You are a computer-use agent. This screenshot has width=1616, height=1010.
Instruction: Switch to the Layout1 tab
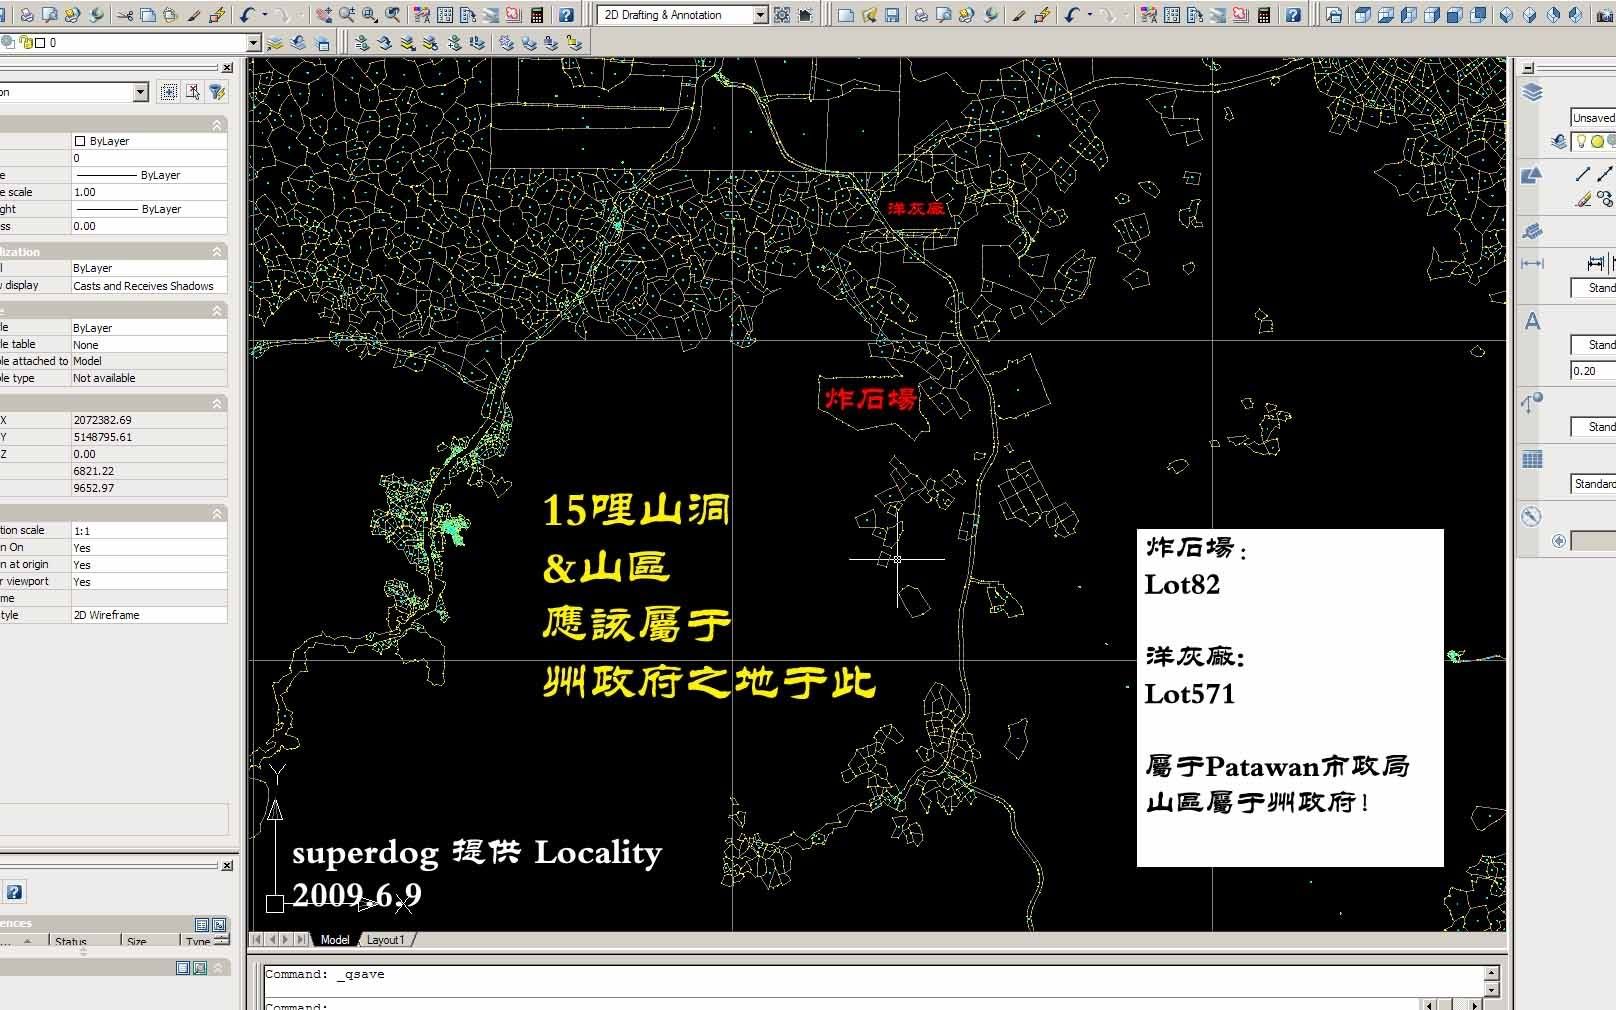point(386,940)
